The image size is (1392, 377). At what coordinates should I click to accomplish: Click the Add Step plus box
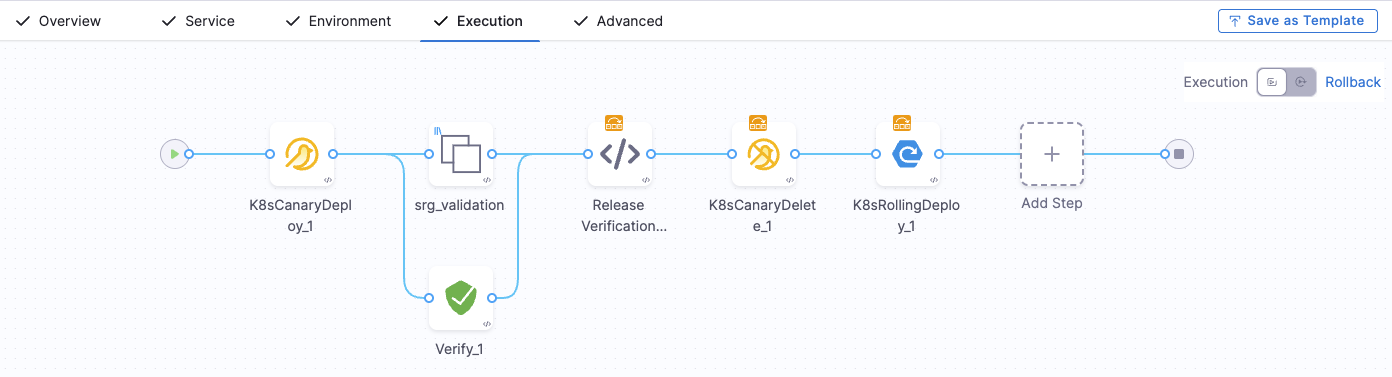tap(1052, 154)
